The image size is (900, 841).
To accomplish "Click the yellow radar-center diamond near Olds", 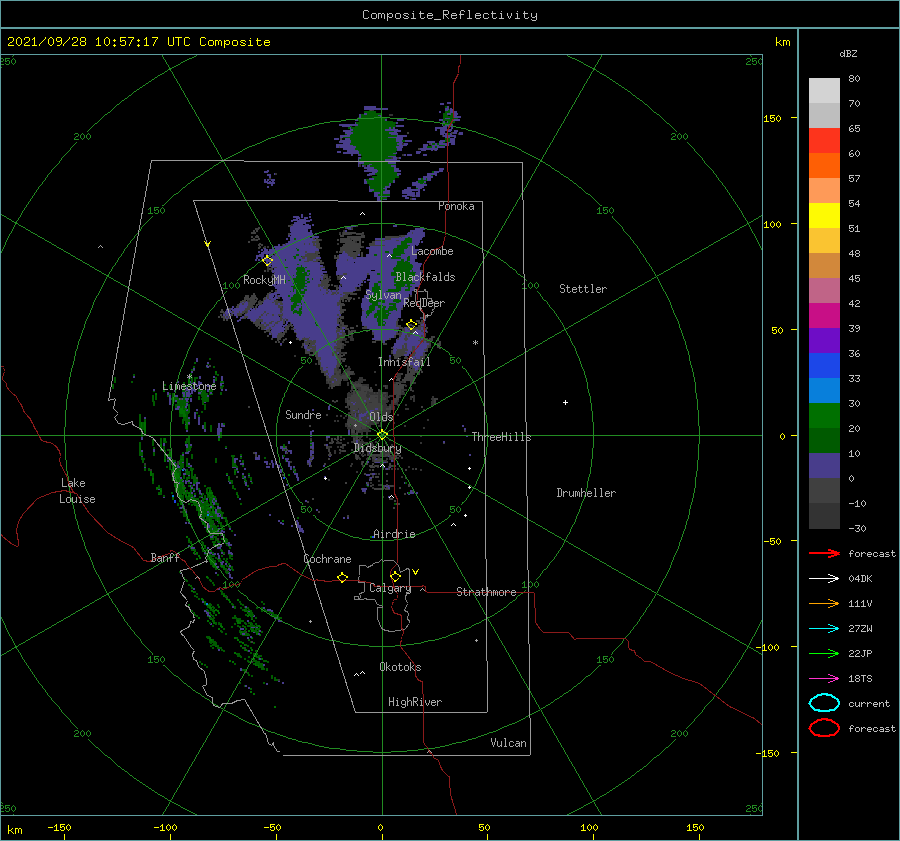I will (x=382, y=435).
